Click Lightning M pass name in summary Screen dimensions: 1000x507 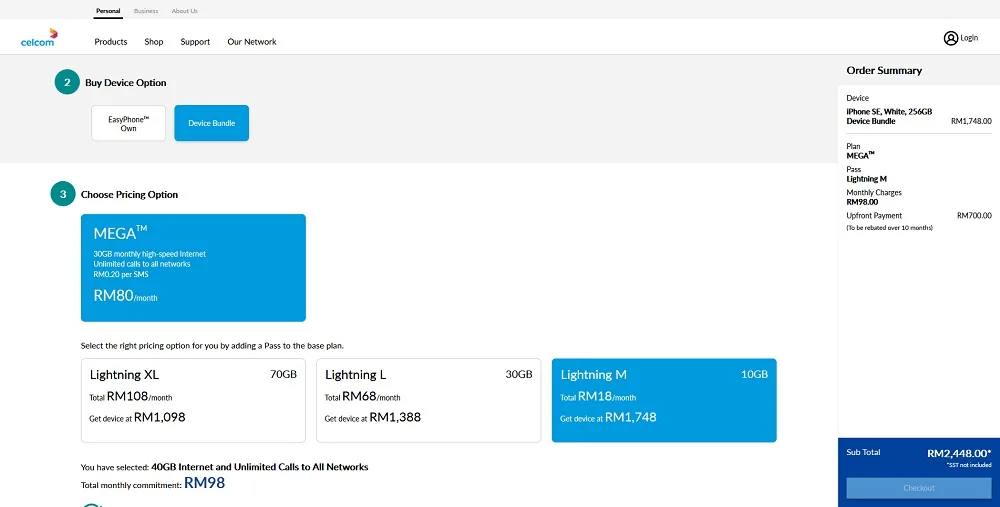866,179
